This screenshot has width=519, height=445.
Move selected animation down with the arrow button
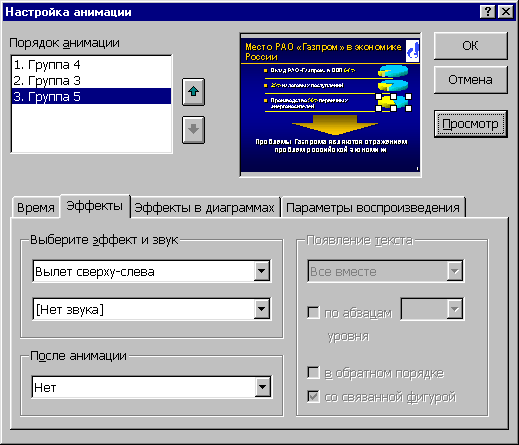click(193, 130)
